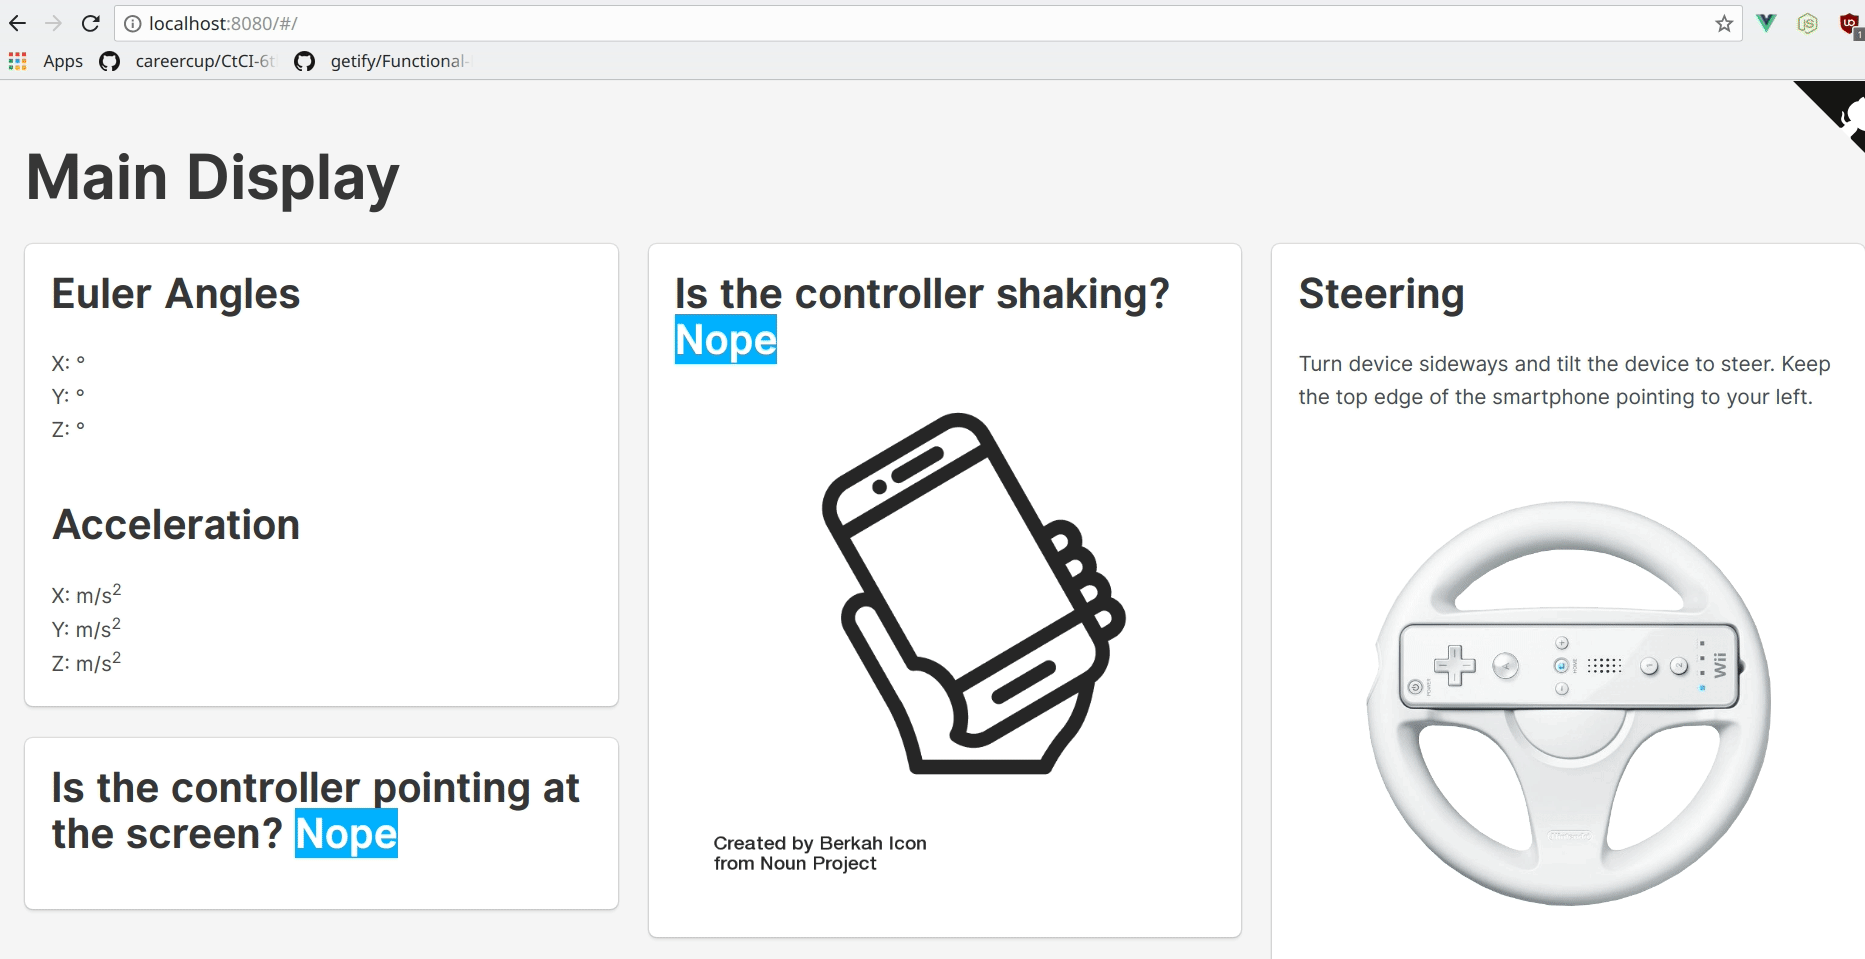
Task: Click the Apps label in bookmarks bar
Action: (63, 61)
